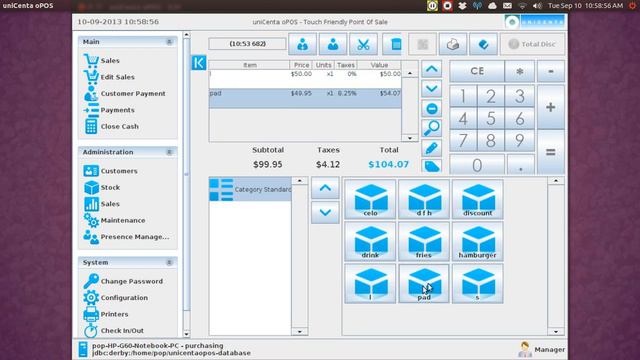
Task: Open the mail indicator in top bar
Action: pos(507,6)
